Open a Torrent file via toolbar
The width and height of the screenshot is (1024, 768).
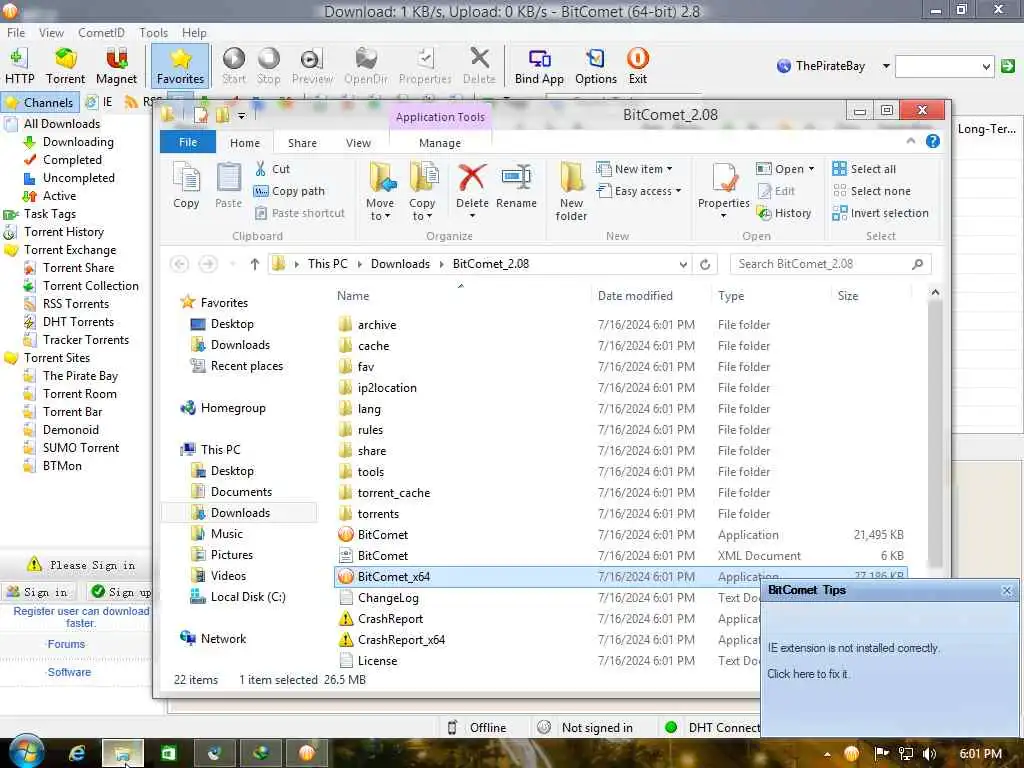pyautogui.click(x=65, y=65)
